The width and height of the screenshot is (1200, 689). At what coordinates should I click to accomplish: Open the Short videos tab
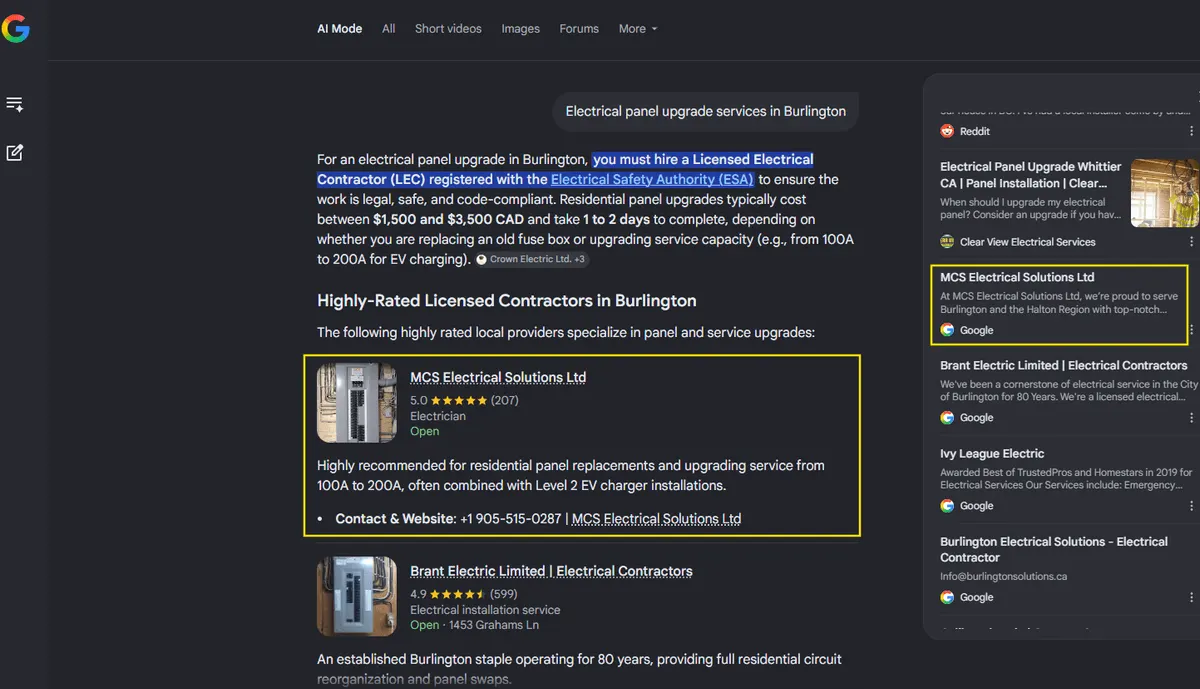pos(448,29)
